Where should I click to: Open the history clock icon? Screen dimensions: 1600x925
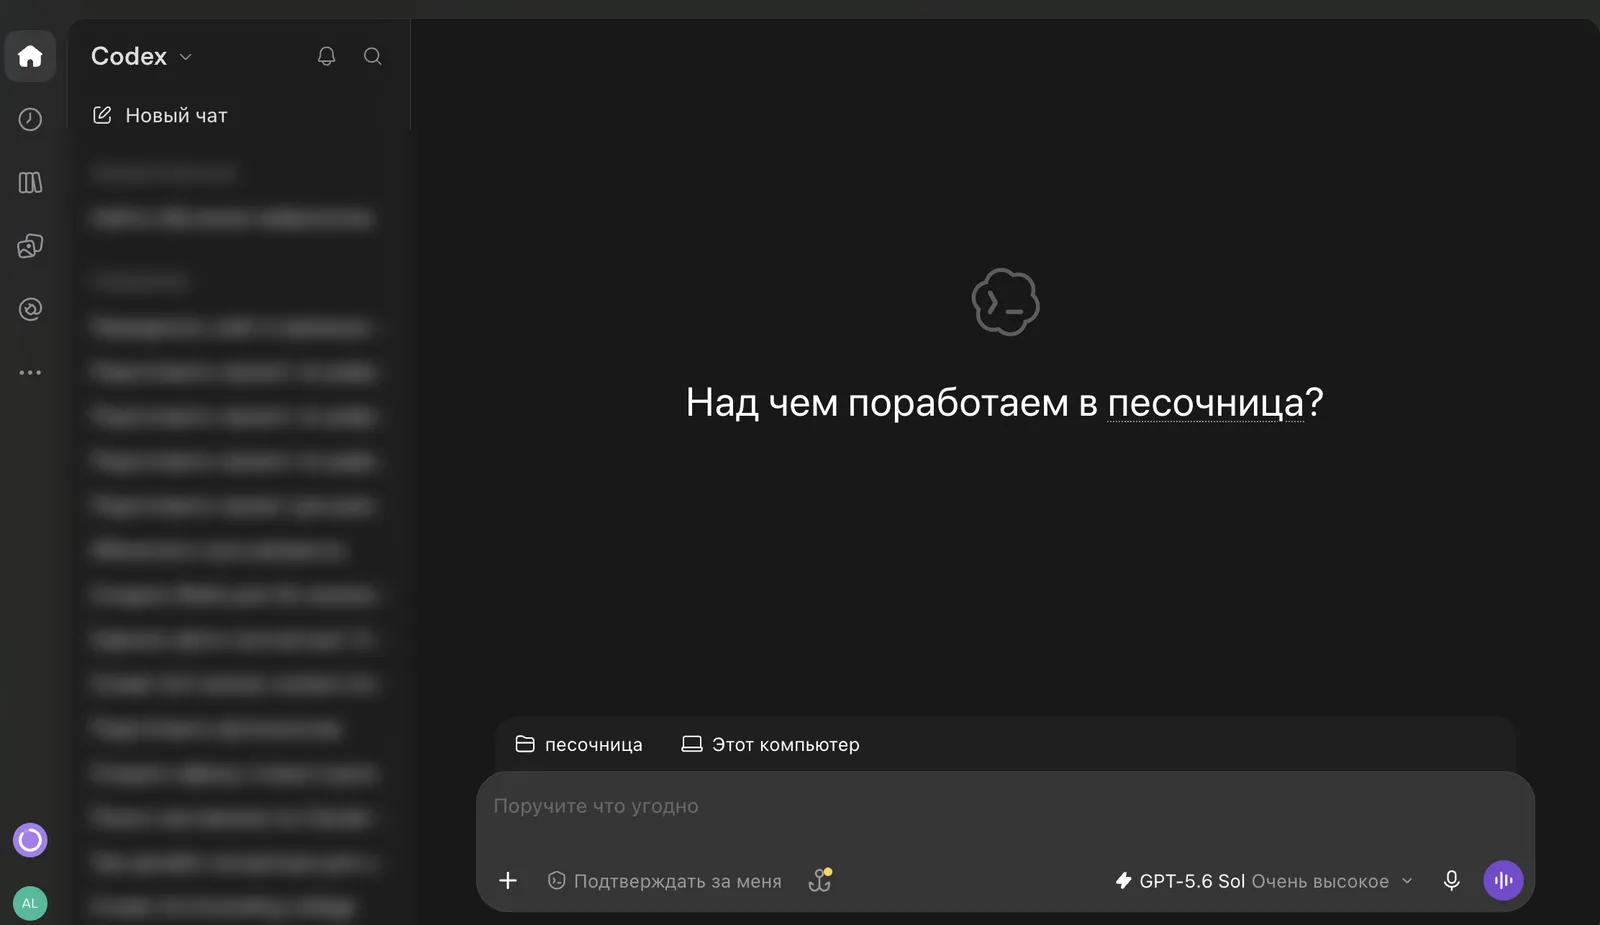[x=30, y=119]
